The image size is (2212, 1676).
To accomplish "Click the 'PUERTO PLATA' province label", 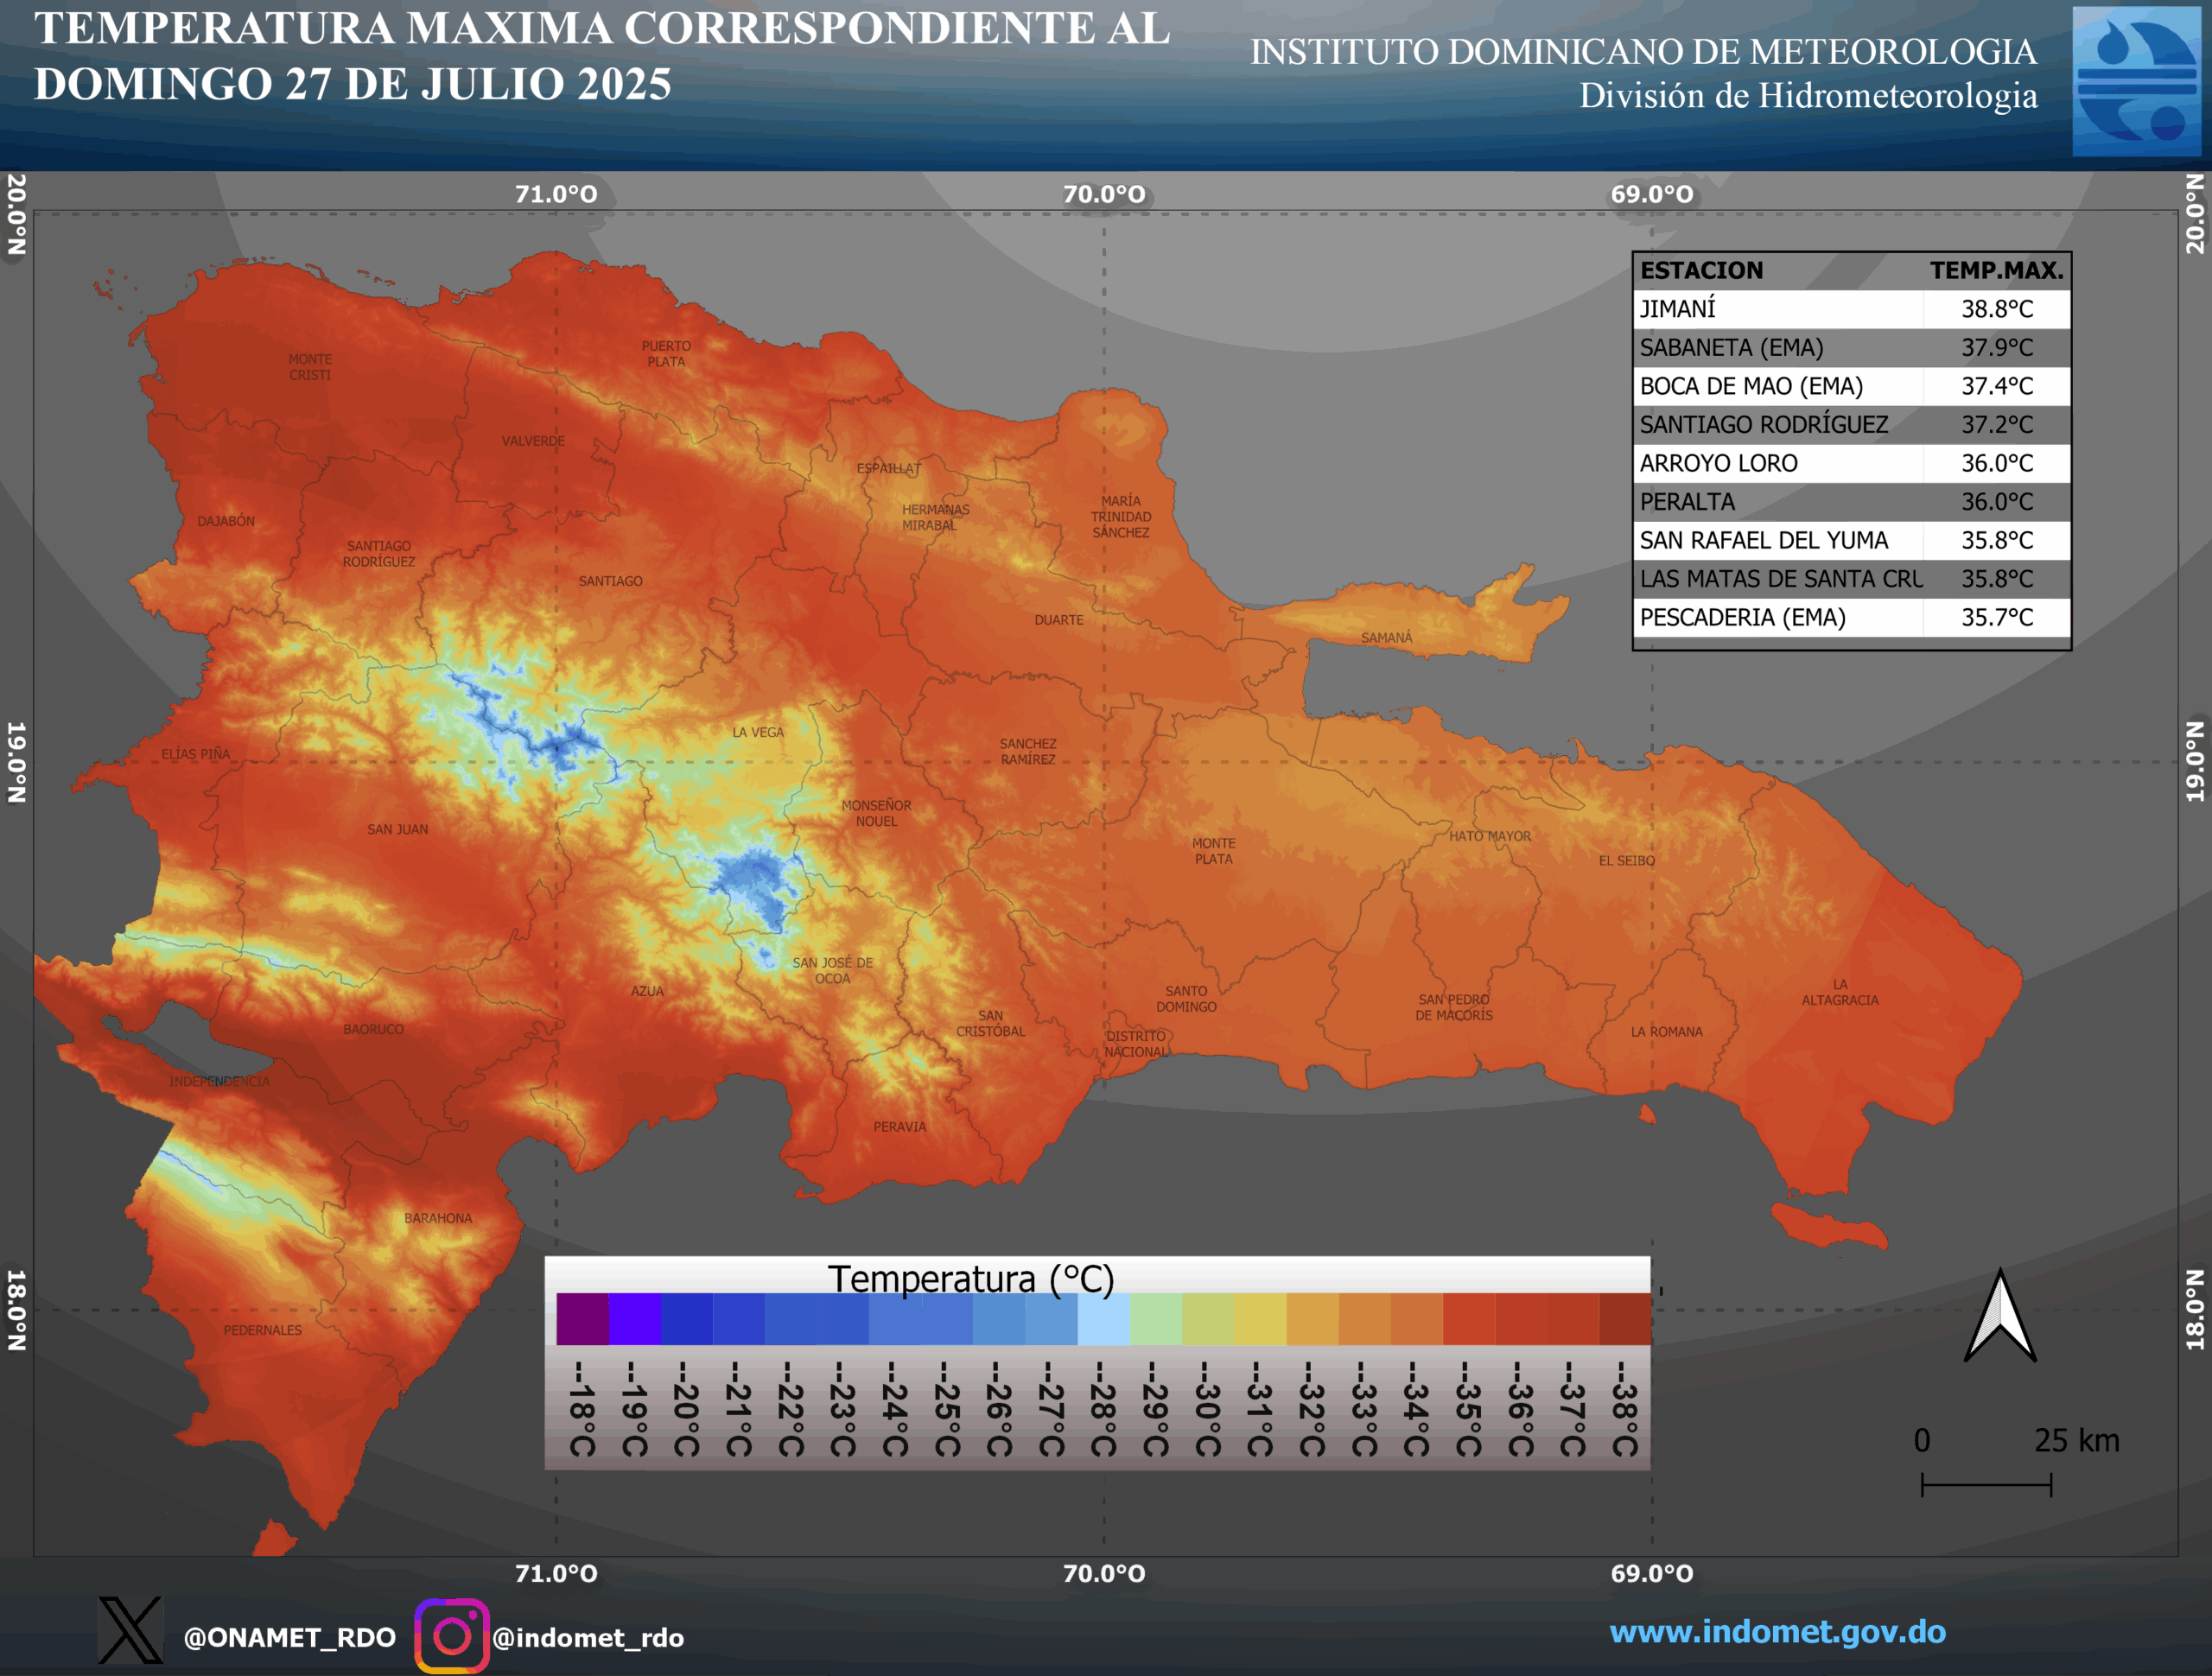I will pyautogui.click(x=666, y=354).
